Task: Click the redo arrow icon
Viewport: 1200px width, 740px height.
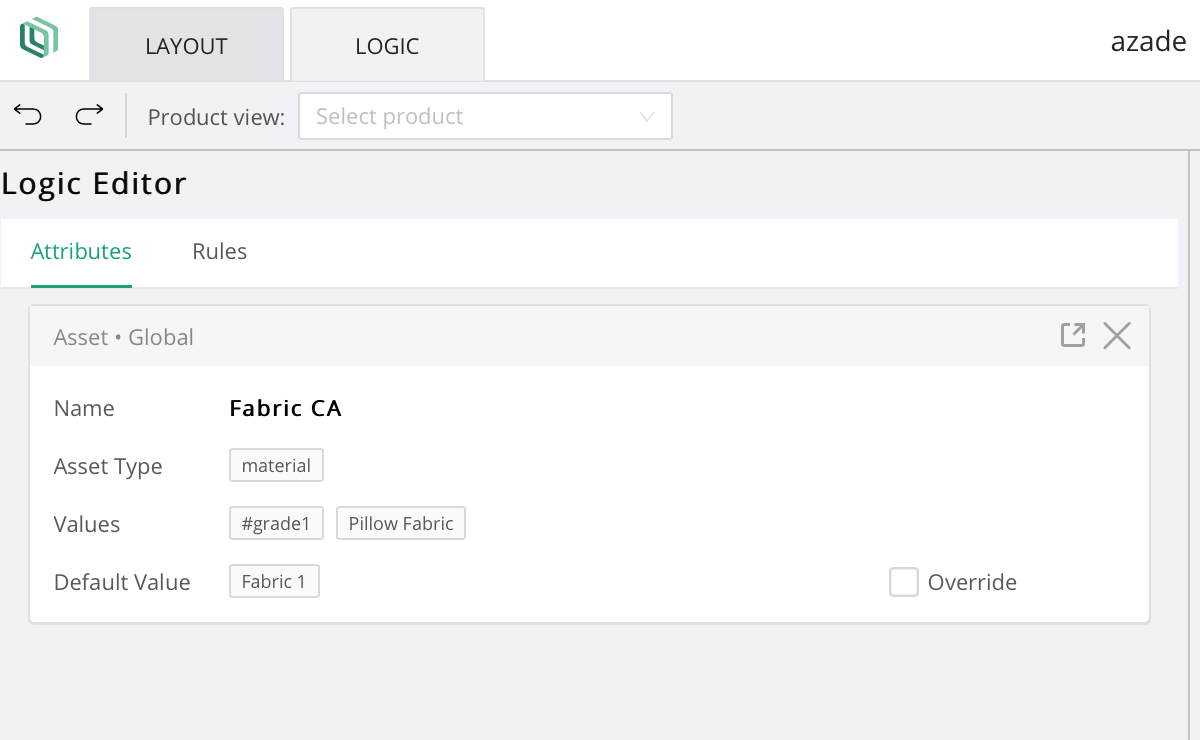Action: [x=89, y=115]
